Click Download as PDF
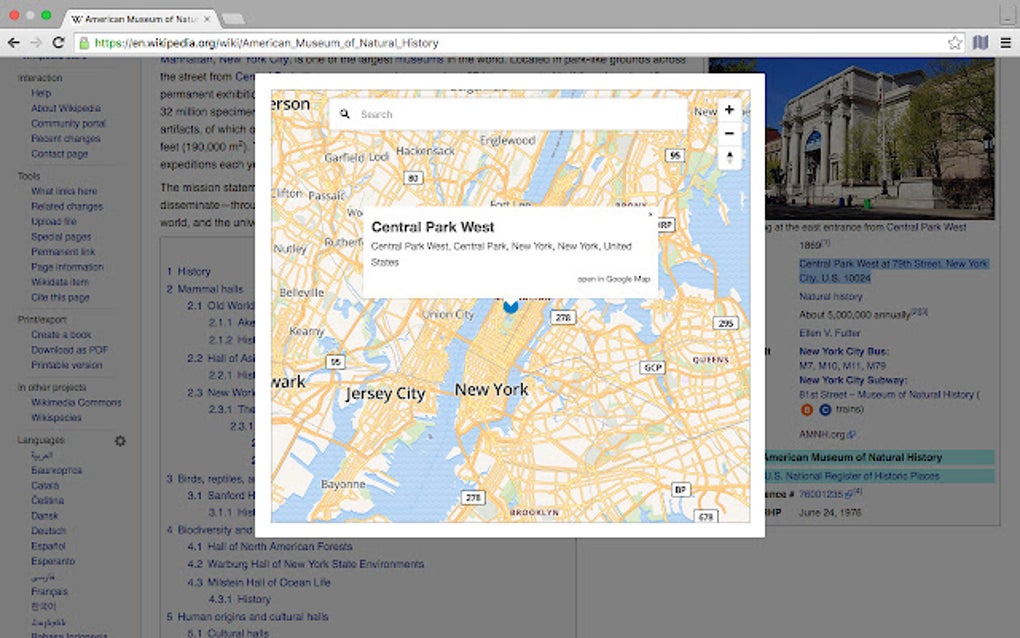 coord(70,350)
